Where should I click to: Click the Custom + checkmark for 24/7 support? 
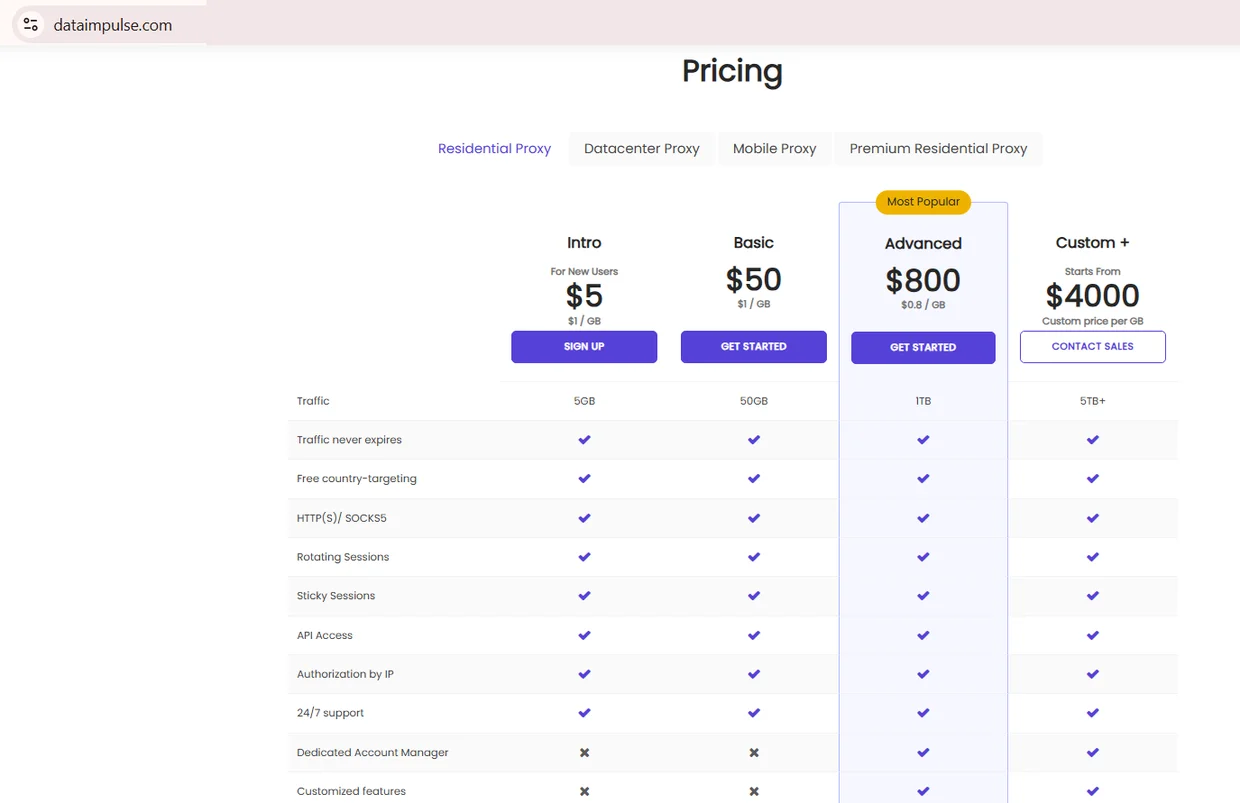(x=1093, y=712)
